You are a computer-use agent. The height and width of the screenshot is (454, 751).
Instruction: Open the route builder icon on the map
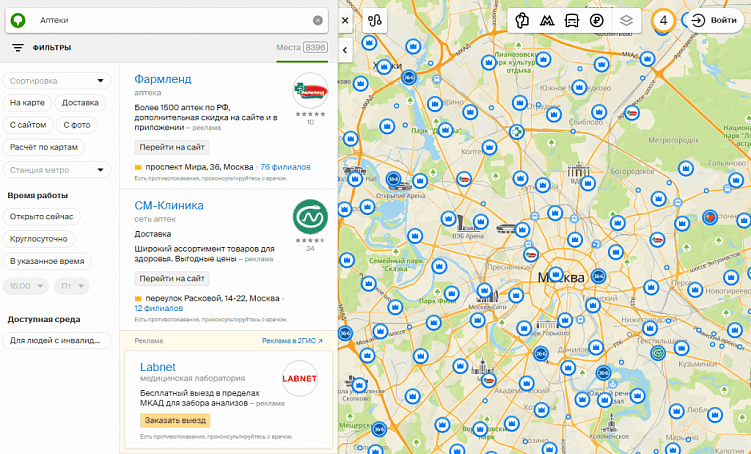(375, 21)
